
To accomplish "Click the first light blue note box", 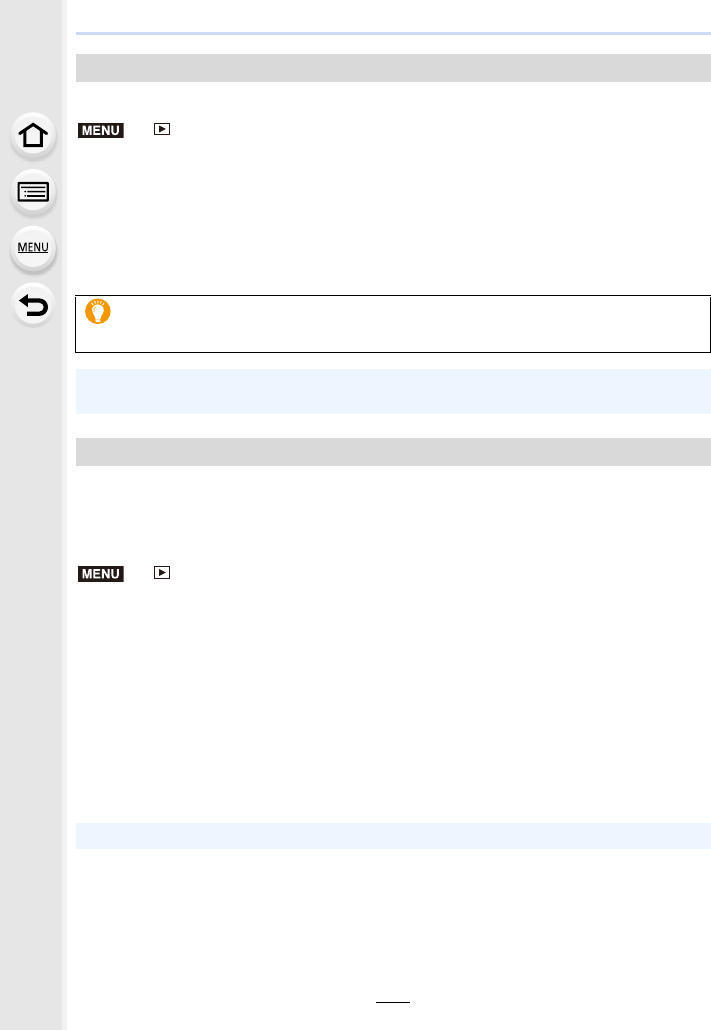I will coord(393,392).
